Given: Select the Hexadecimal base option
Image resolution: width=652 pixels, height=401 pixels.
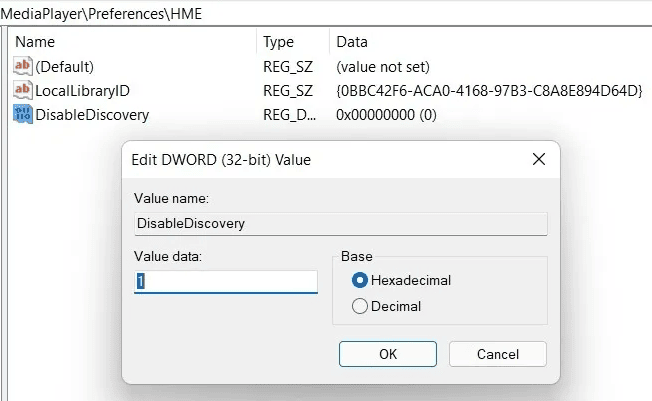Looking at the screenshot, I should pos(360,280).
